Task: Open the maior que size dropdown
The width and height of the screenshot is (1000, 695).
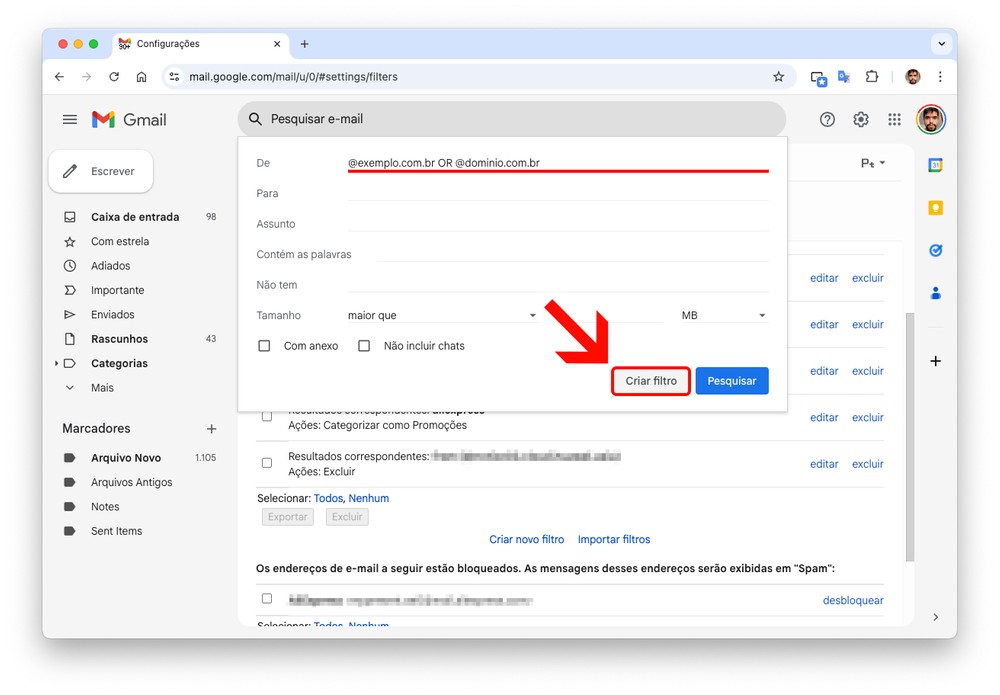Action: [x=442, y=315]
